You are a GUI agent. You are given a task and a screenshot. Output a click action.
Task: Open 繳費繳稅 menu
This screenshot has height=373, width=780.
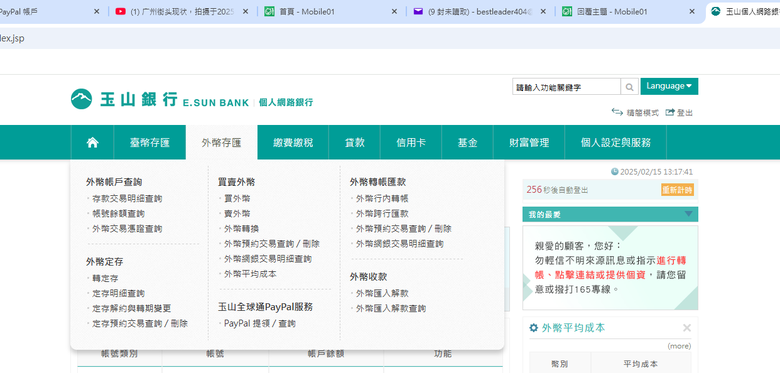pyautogui.click(x=293, y=143)
